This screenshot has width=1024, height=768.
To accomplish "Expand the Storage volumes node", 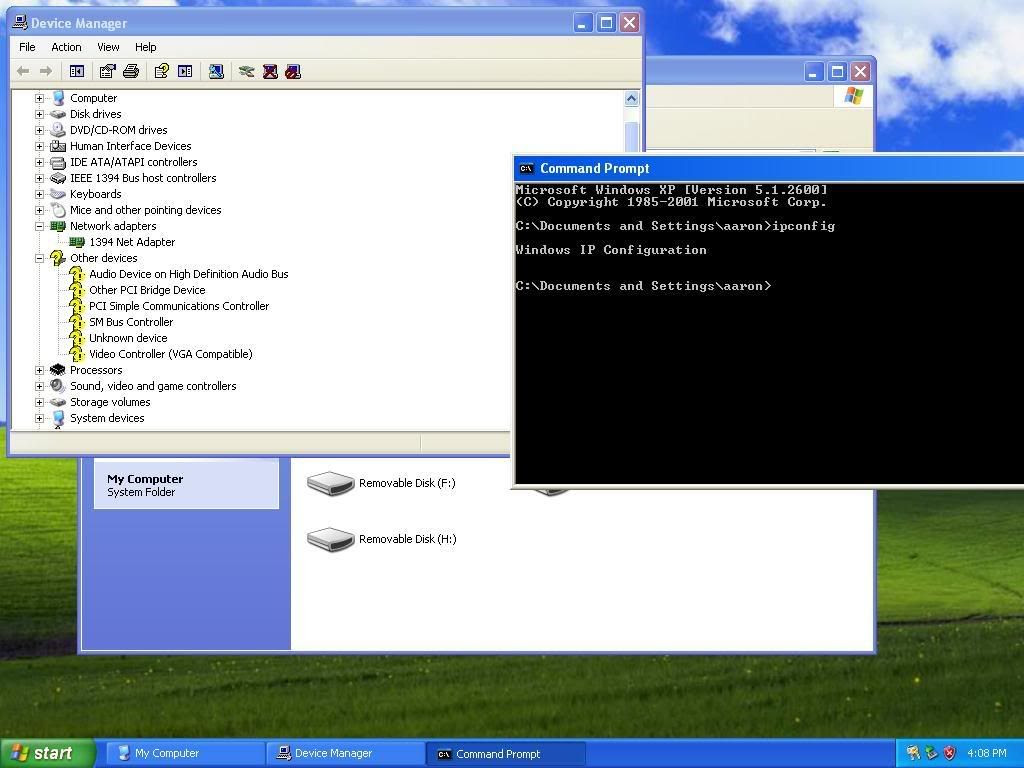I will click(x=39, y=402).
